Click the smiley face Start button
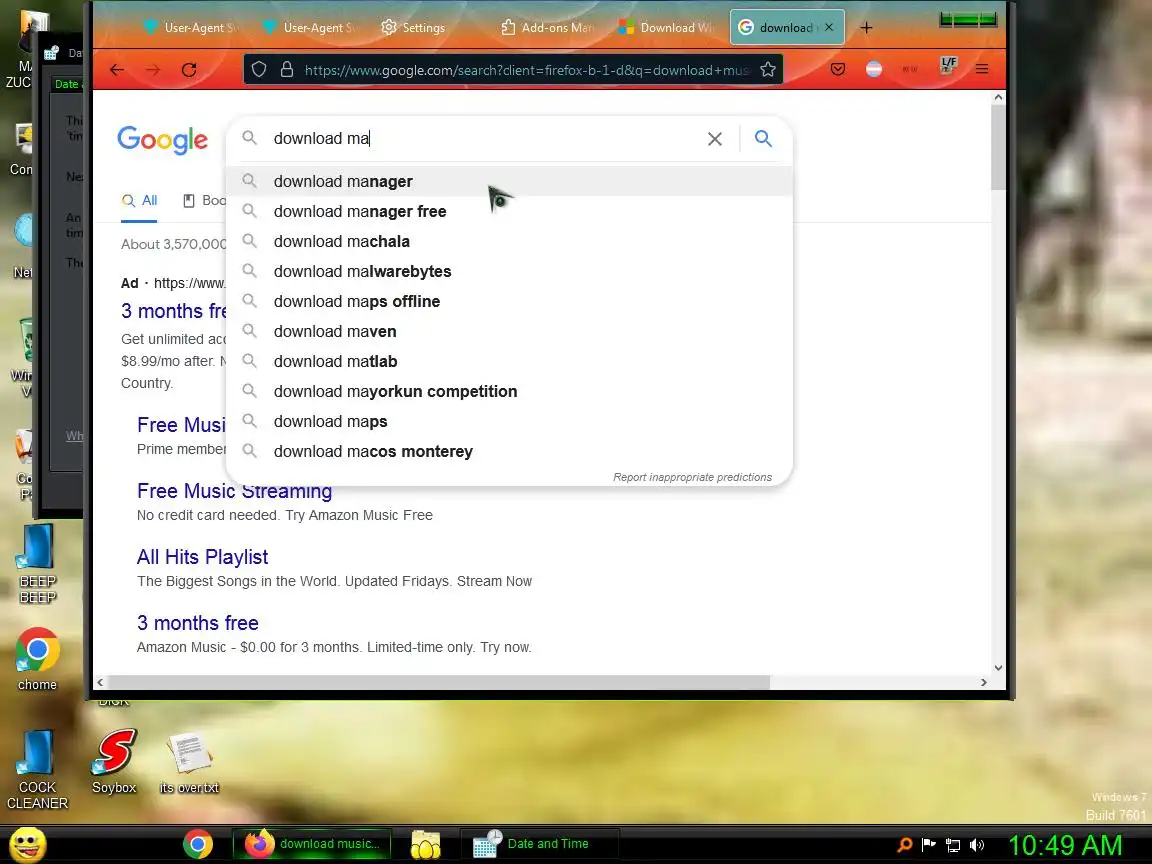Viewport: 1152px width, 864px height. pyautogui.click(x=27, y=844)
